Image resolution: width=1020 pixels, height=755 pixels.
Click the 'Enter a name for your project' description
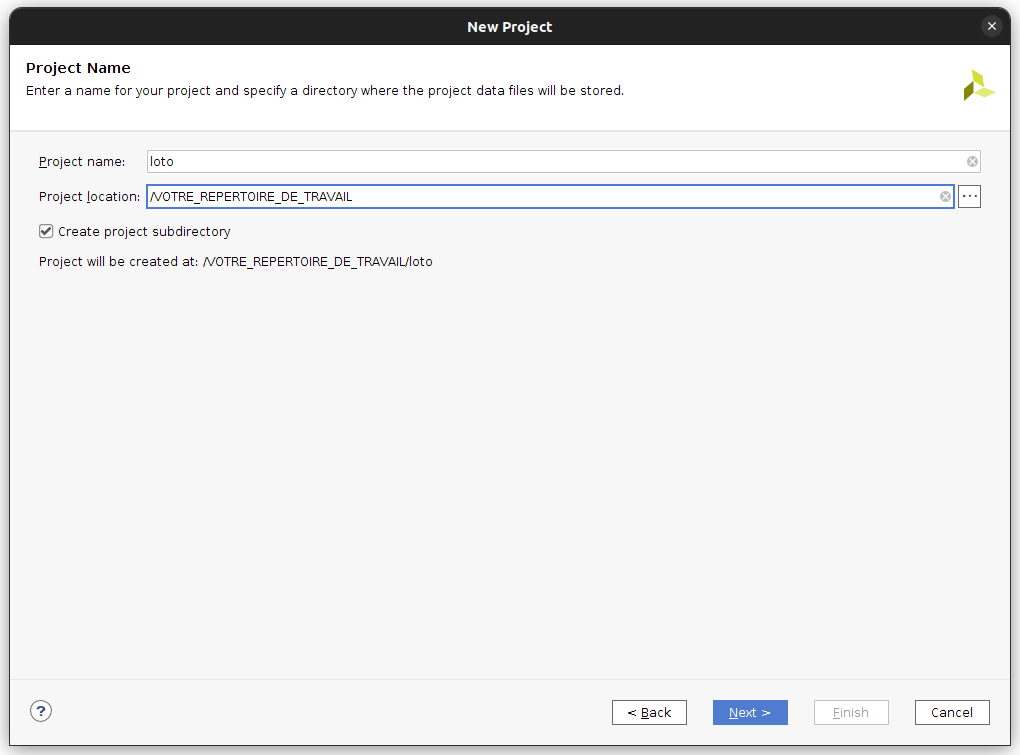tap(325, 90)
